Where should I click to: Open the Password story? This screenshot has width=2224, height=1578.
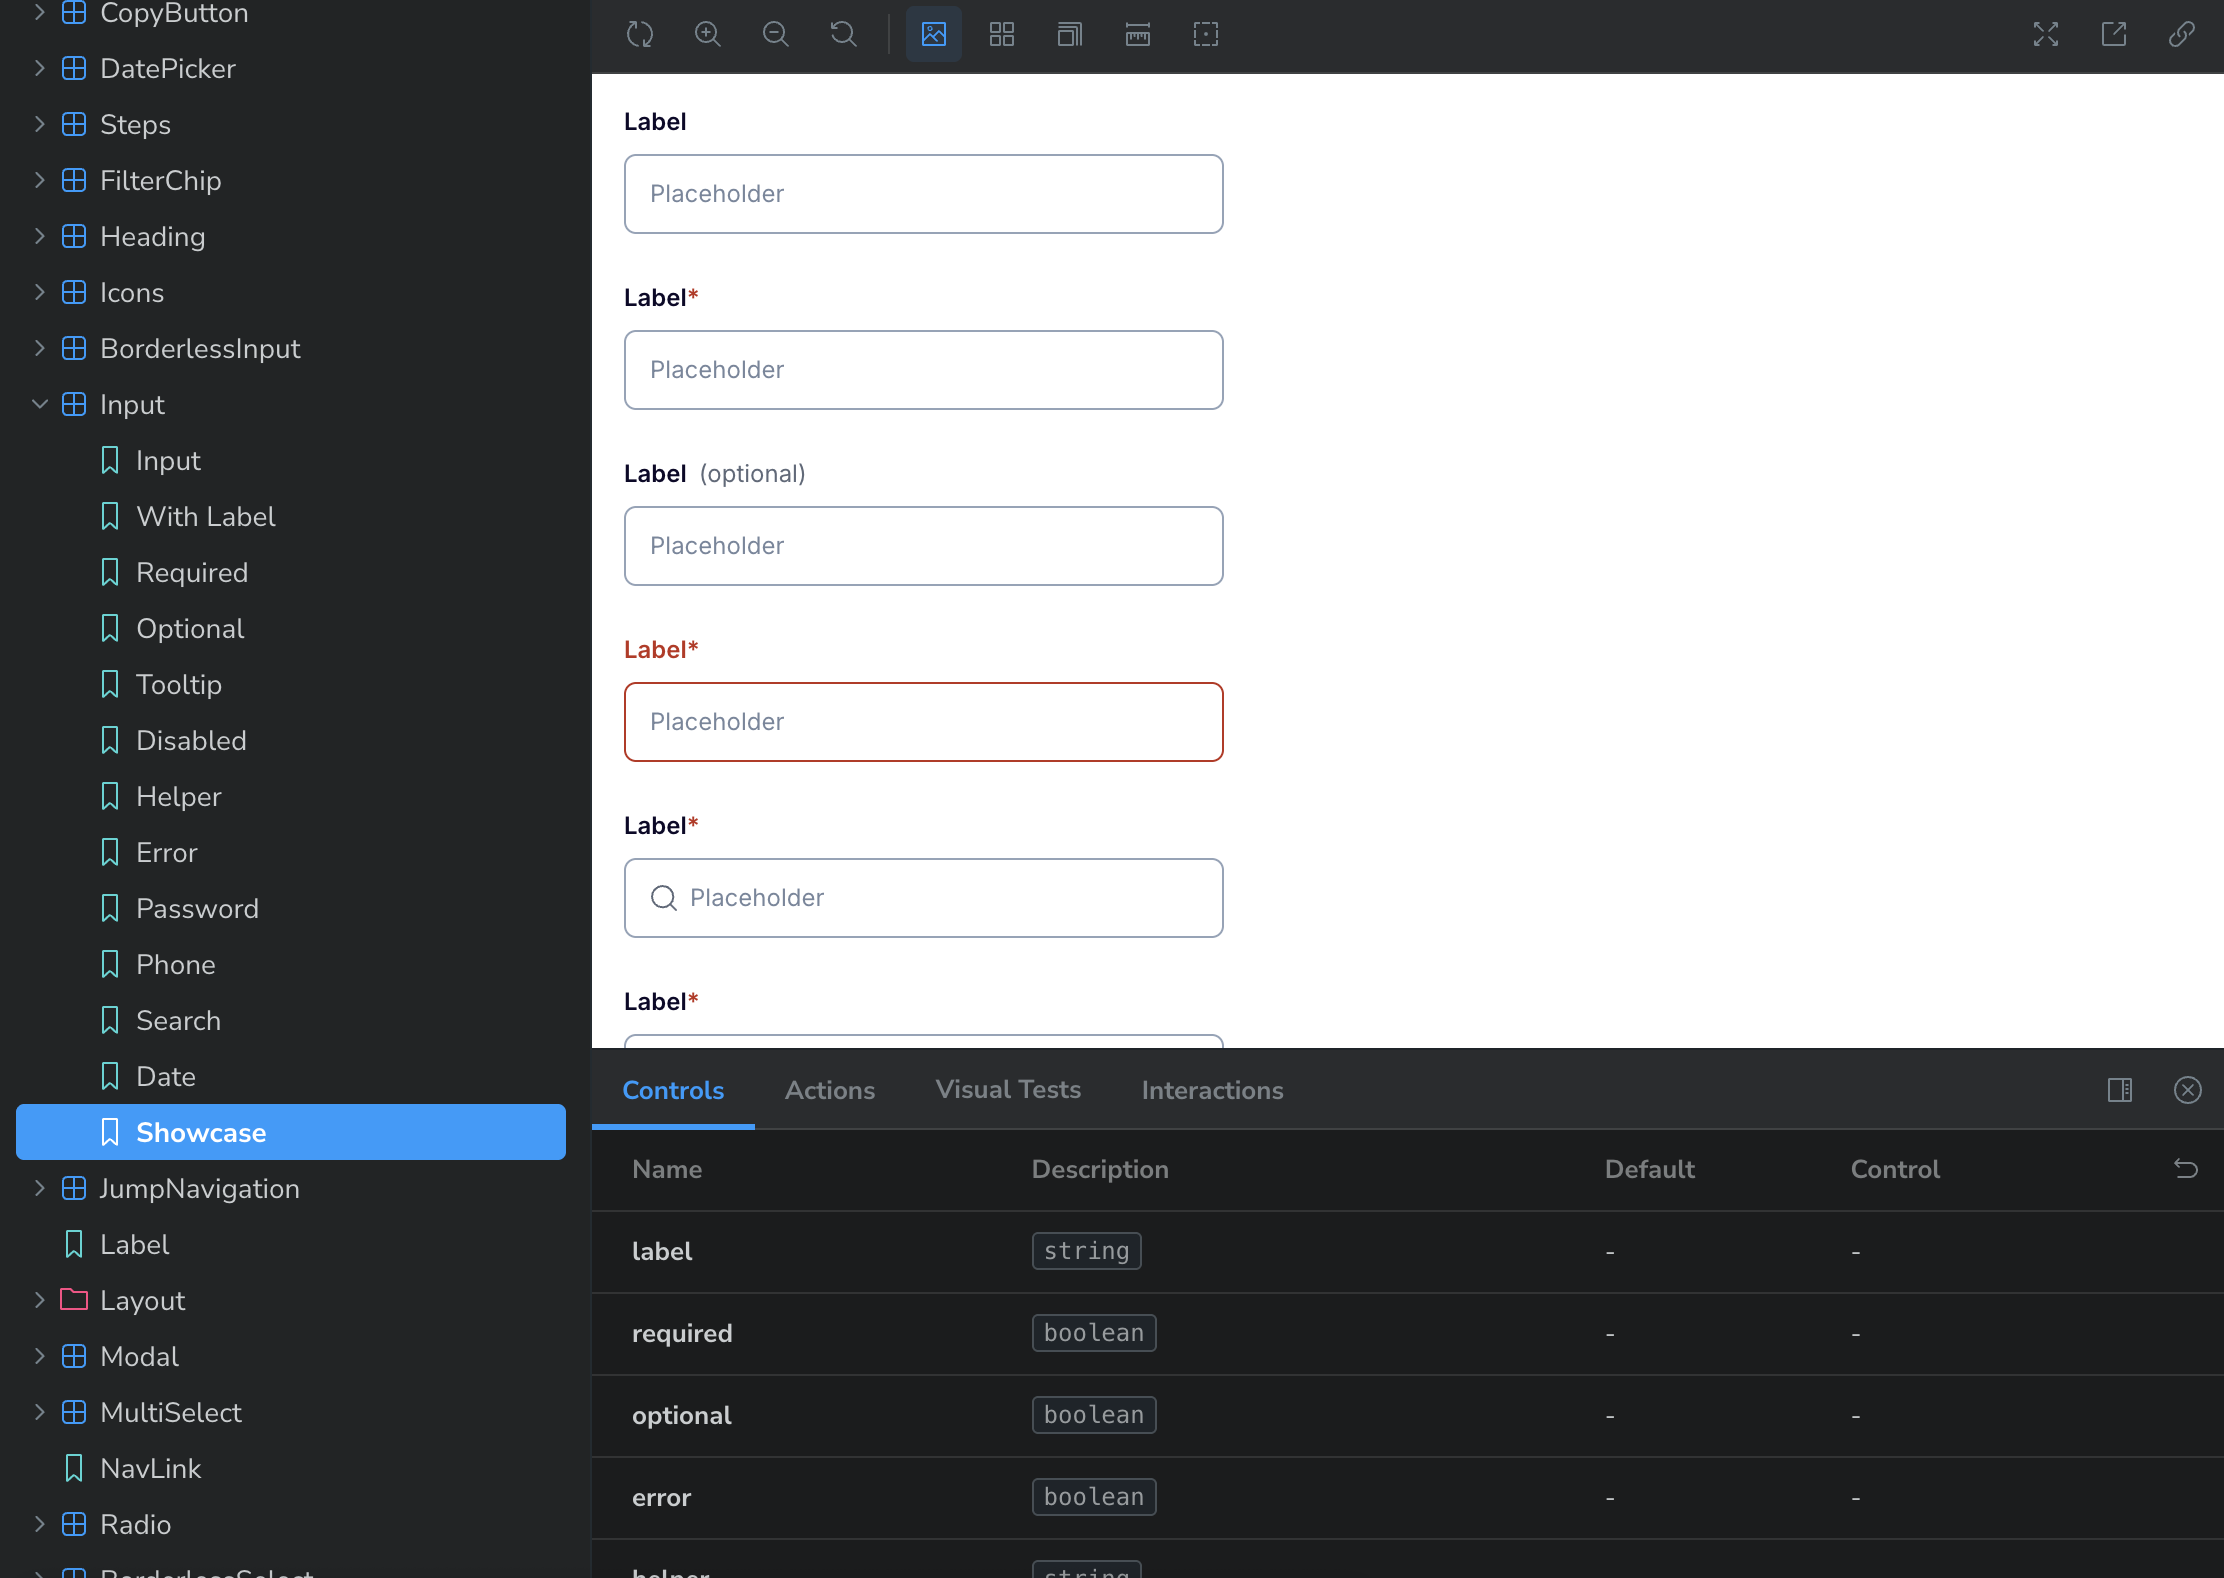click(197, 909)
